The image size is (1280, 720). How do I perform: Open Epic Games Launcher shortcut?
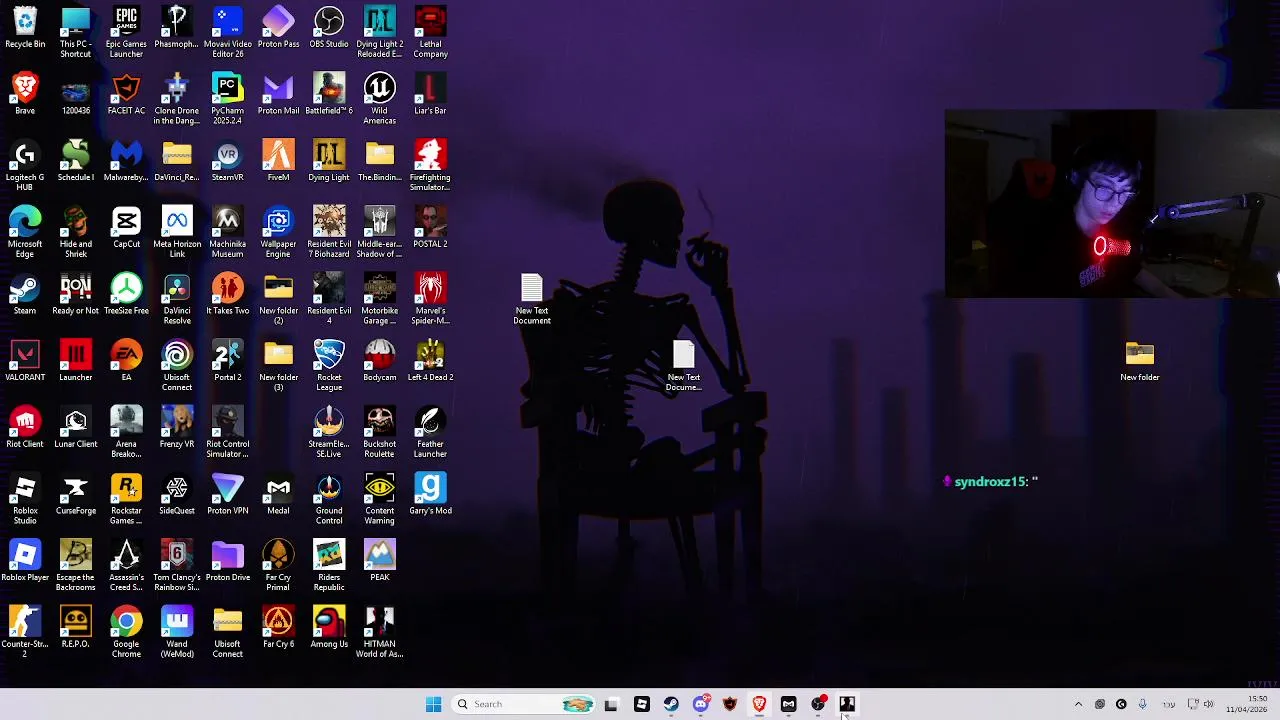click(126, 32)
